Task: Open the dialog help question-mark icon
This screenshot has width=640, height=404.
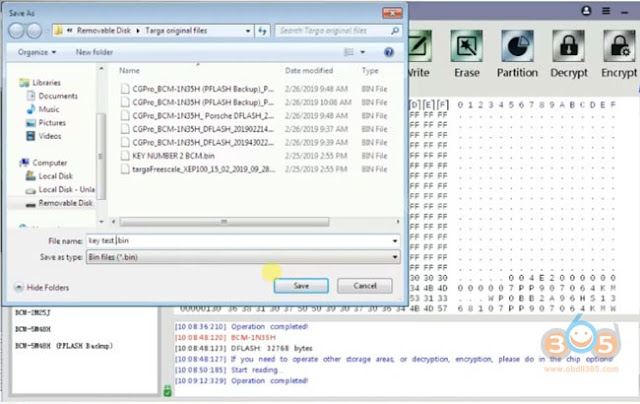Action: click(x=389, y=52)
